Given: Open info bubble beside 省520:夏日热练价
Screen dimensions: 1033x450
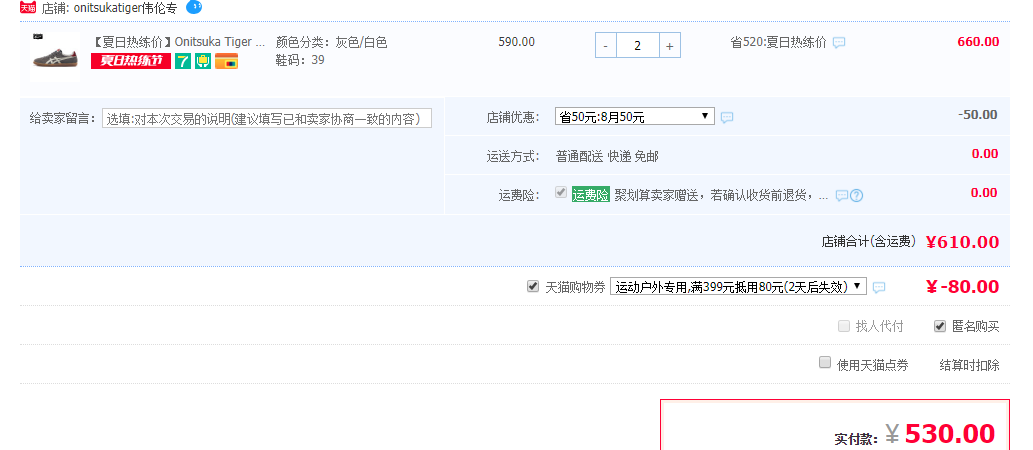Looking at the screenshot, I should [839, 43].
